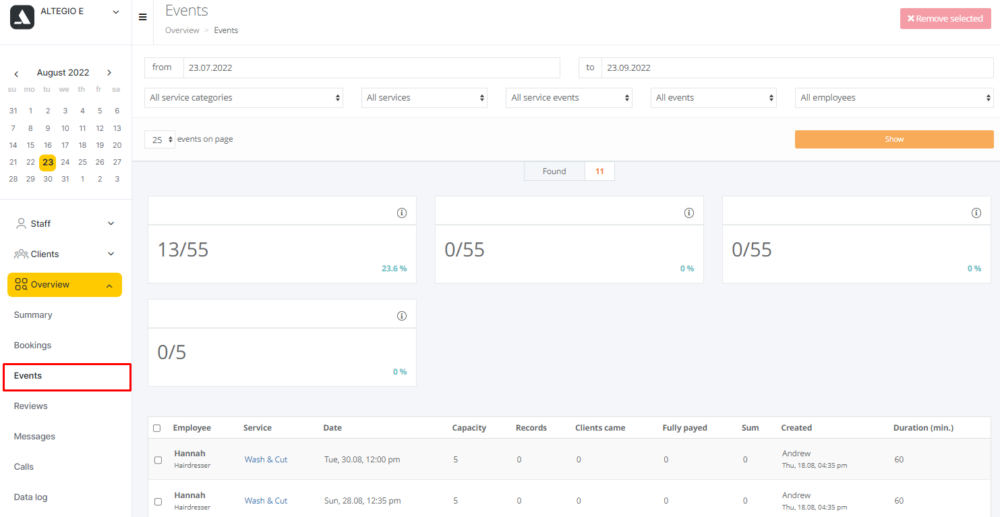Click the Duration (min.) column header
The width and height of the screenshot is (1000, 517).
[x=923, y=428]
